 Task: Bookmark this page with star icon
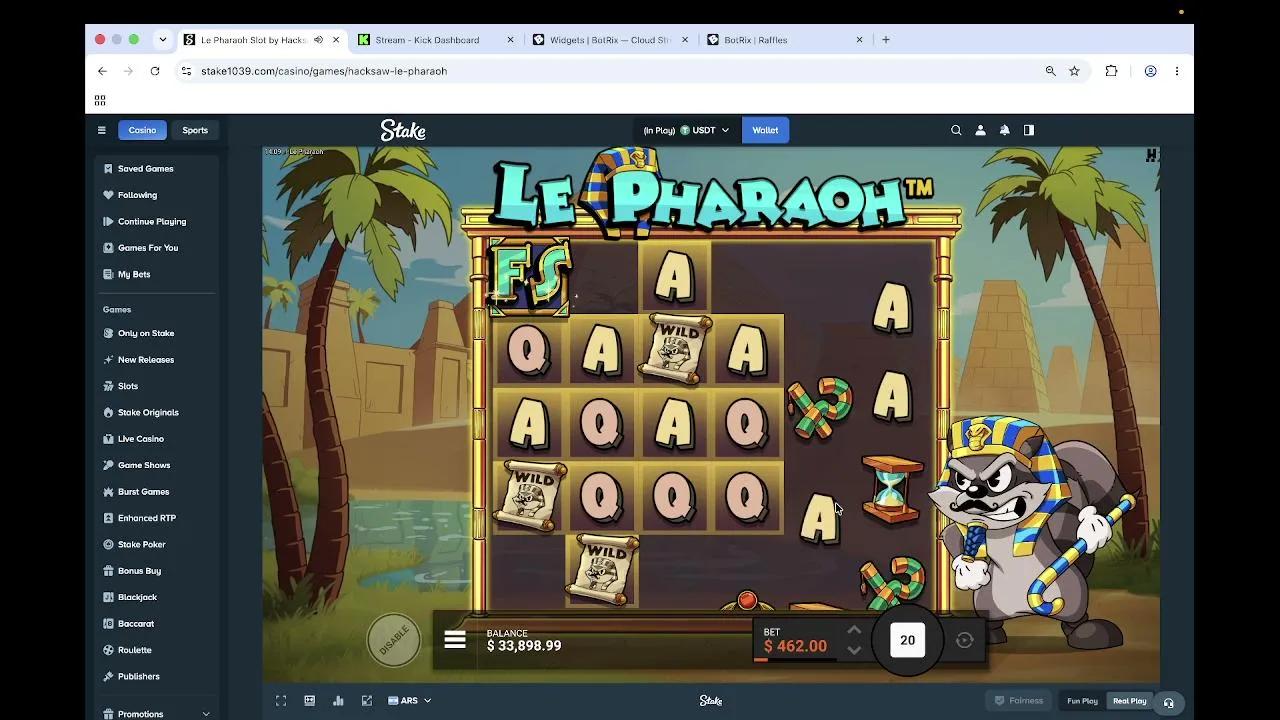[x=1074, y=71]
